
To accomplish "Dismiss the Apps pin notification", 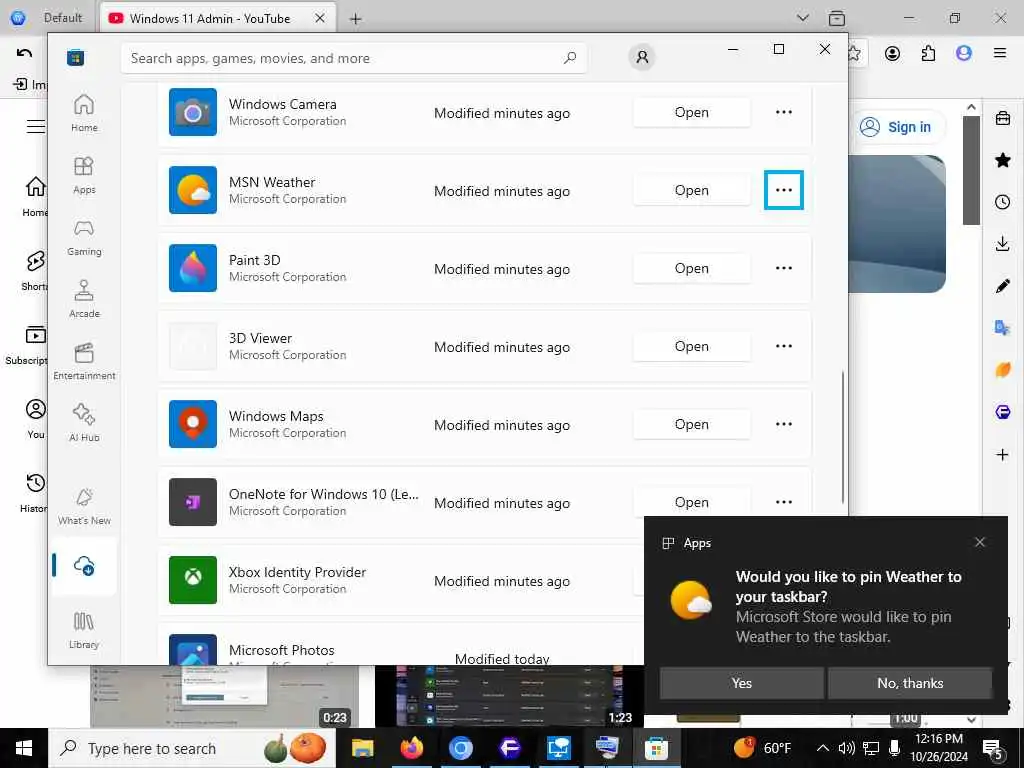I will 980,542.
